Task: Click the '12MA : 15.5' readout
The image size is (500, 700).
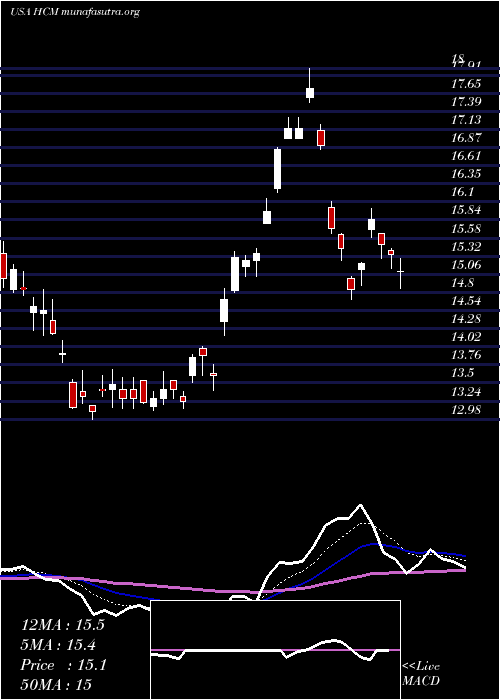Action: (x=62, y=625)
